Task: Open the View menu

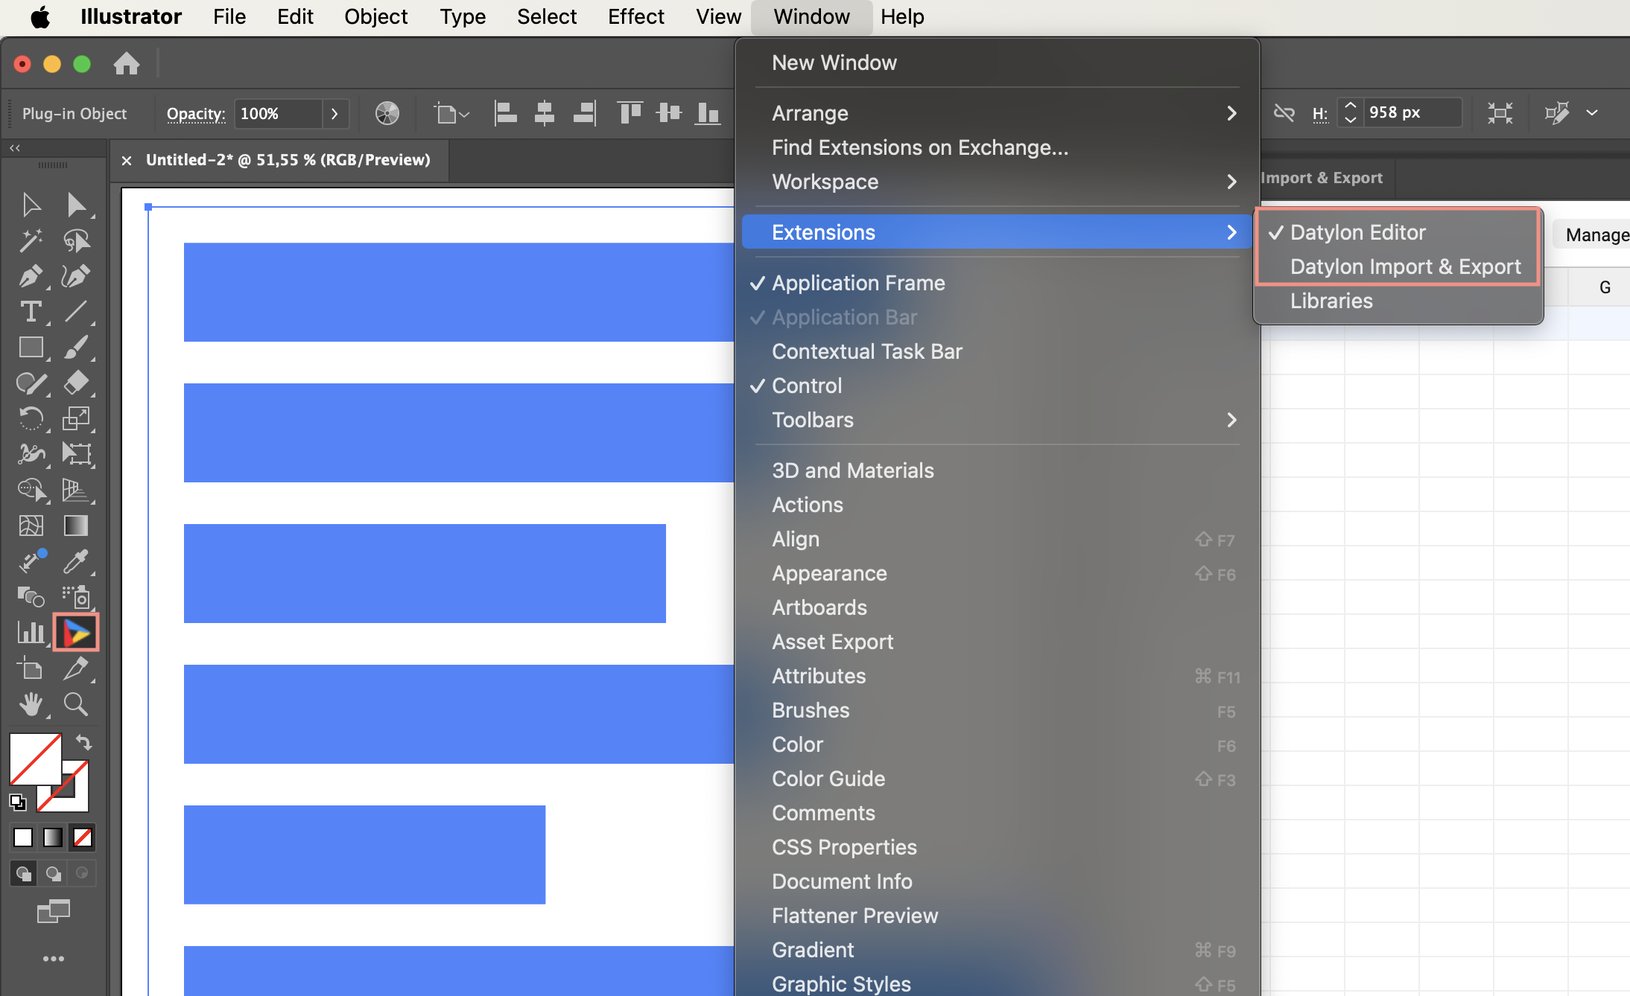Action: pos(718,17)
